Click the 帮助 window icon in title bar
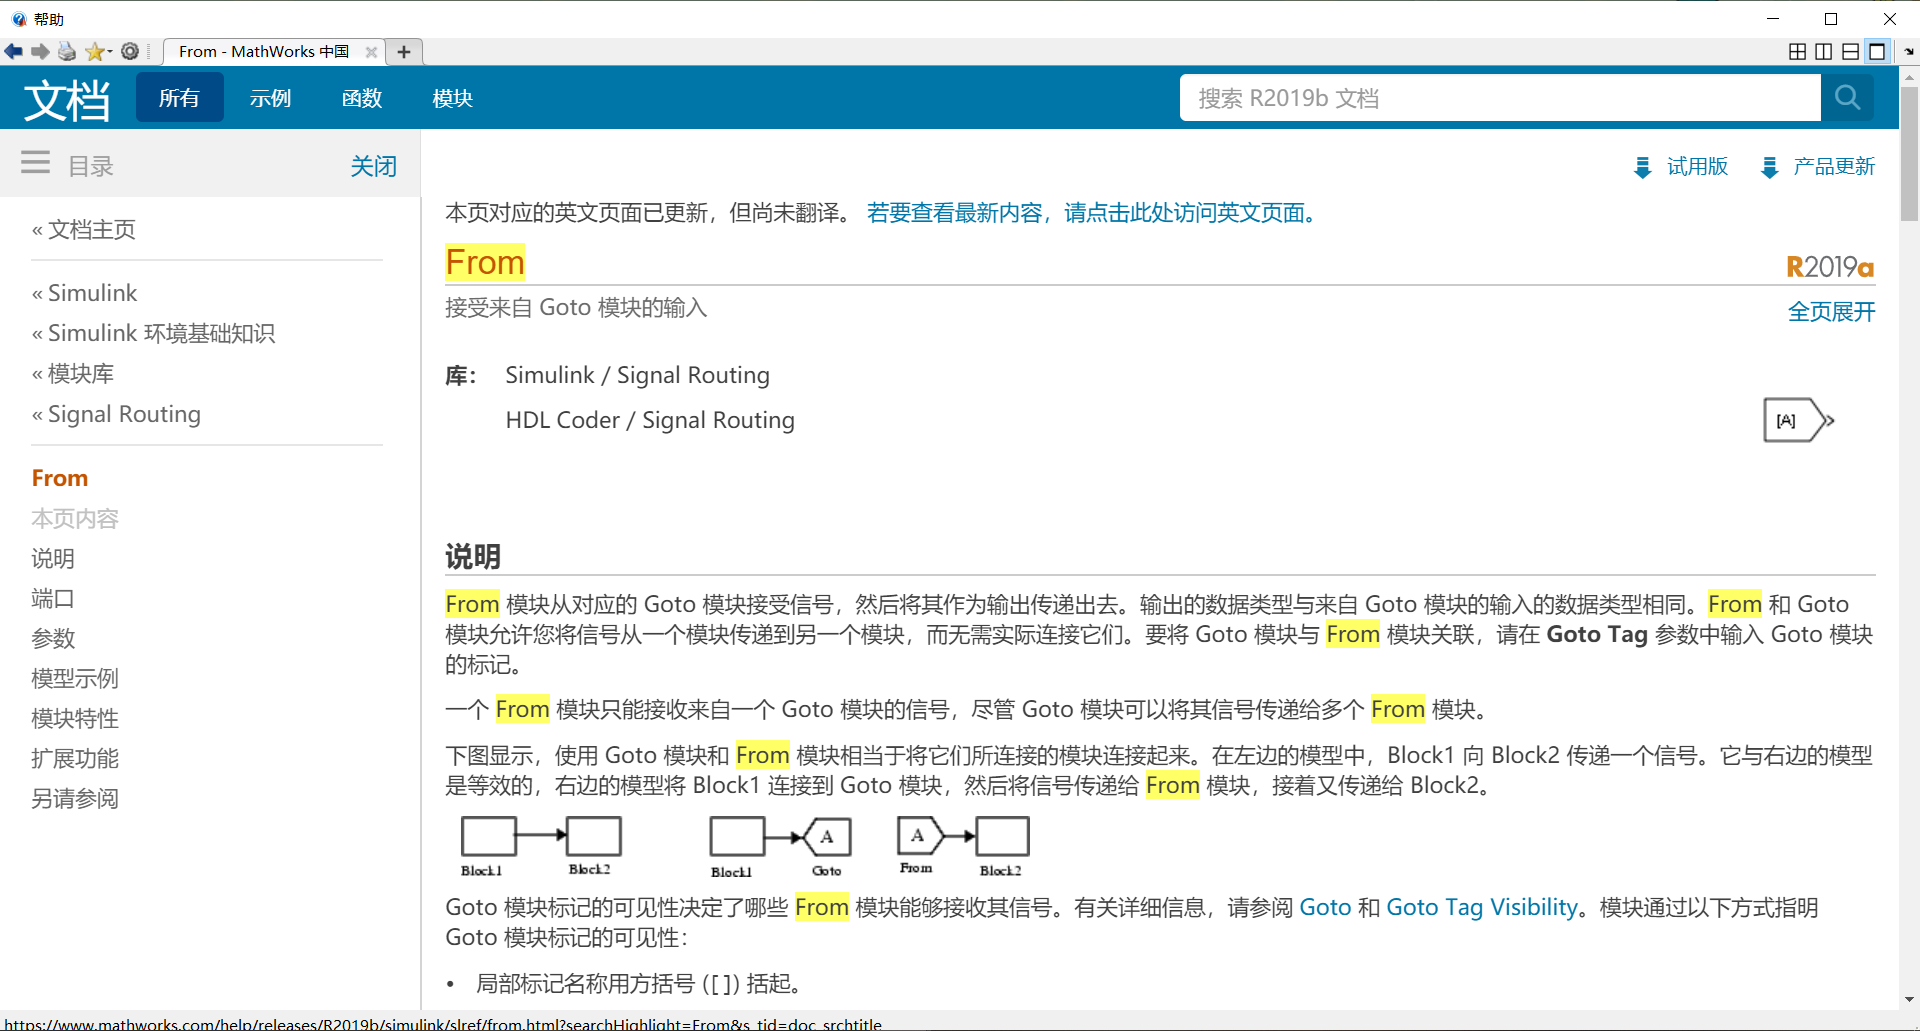Image resolution: width=1920 pixels, height=1031 pixels. click(19, 19)
